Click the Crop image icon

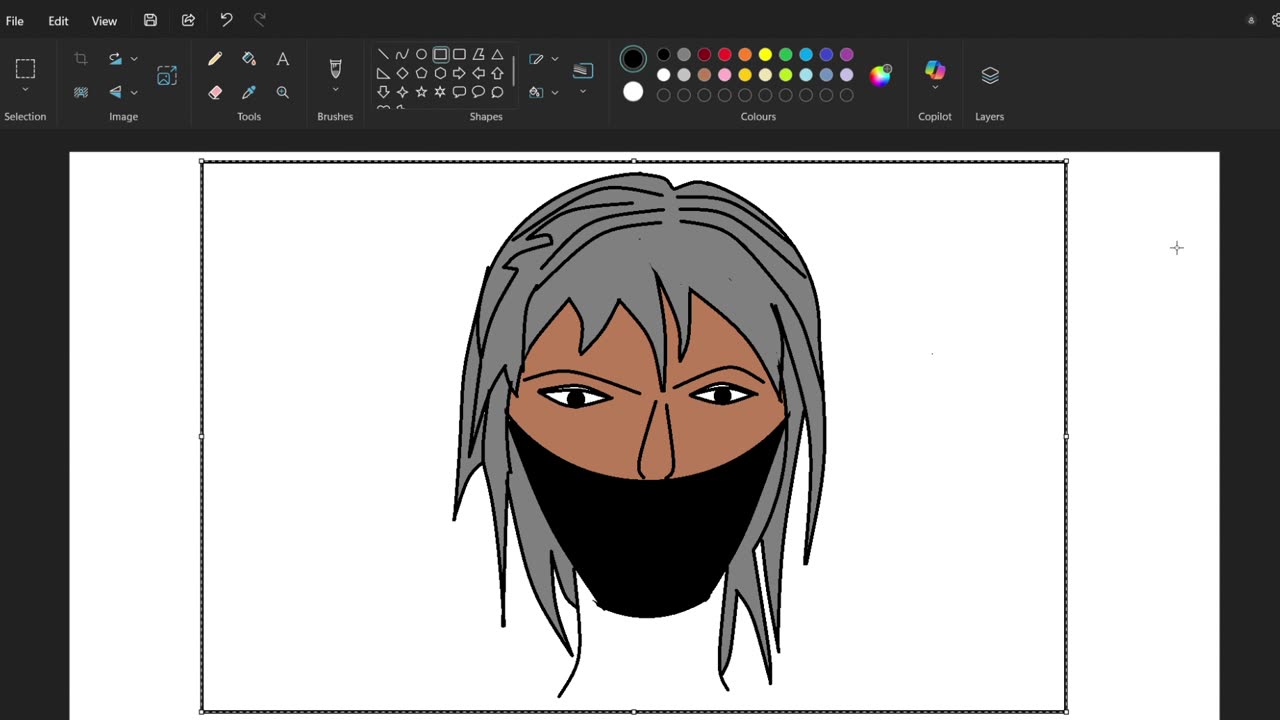coord(81,59)
